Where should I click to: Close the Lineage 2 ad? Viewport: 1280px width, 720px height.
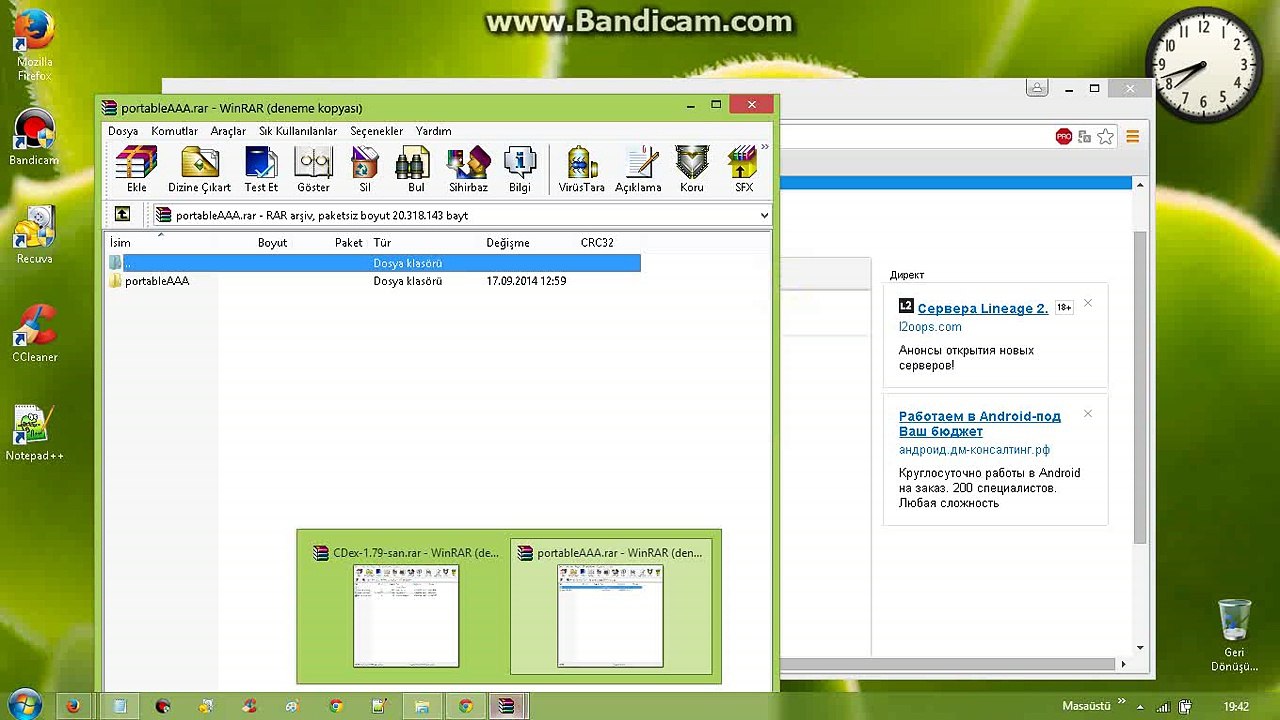(1088, 304)
